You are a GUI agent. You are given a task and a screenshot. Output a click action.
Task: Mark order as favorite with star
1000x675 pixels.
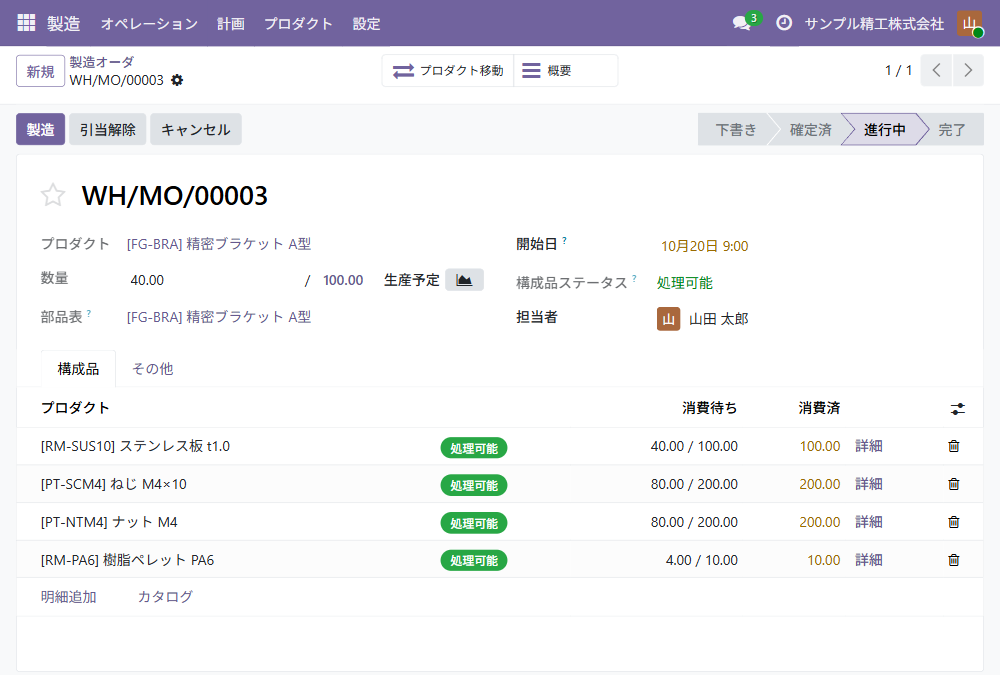53,195
